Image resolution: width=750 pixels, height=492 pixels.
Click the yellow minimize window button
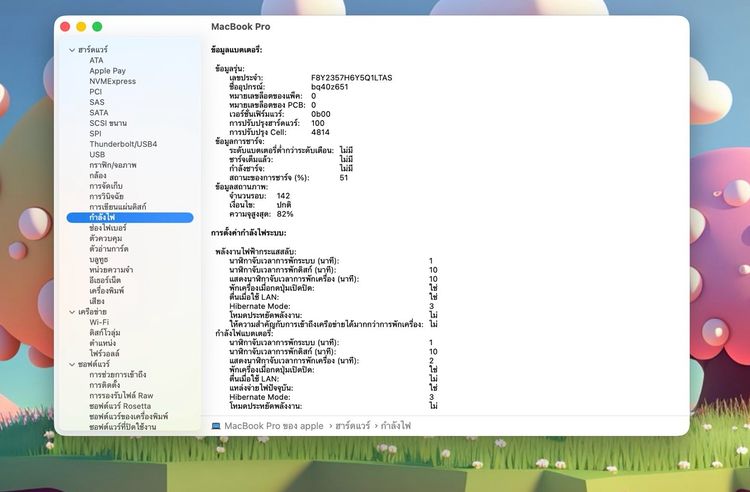(x=81, y=27)
